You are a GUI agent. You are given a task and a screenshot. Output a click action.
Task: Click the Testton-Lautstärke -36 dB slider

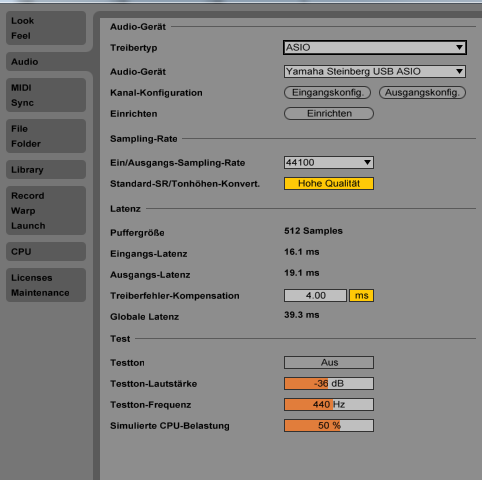(329, 383)
